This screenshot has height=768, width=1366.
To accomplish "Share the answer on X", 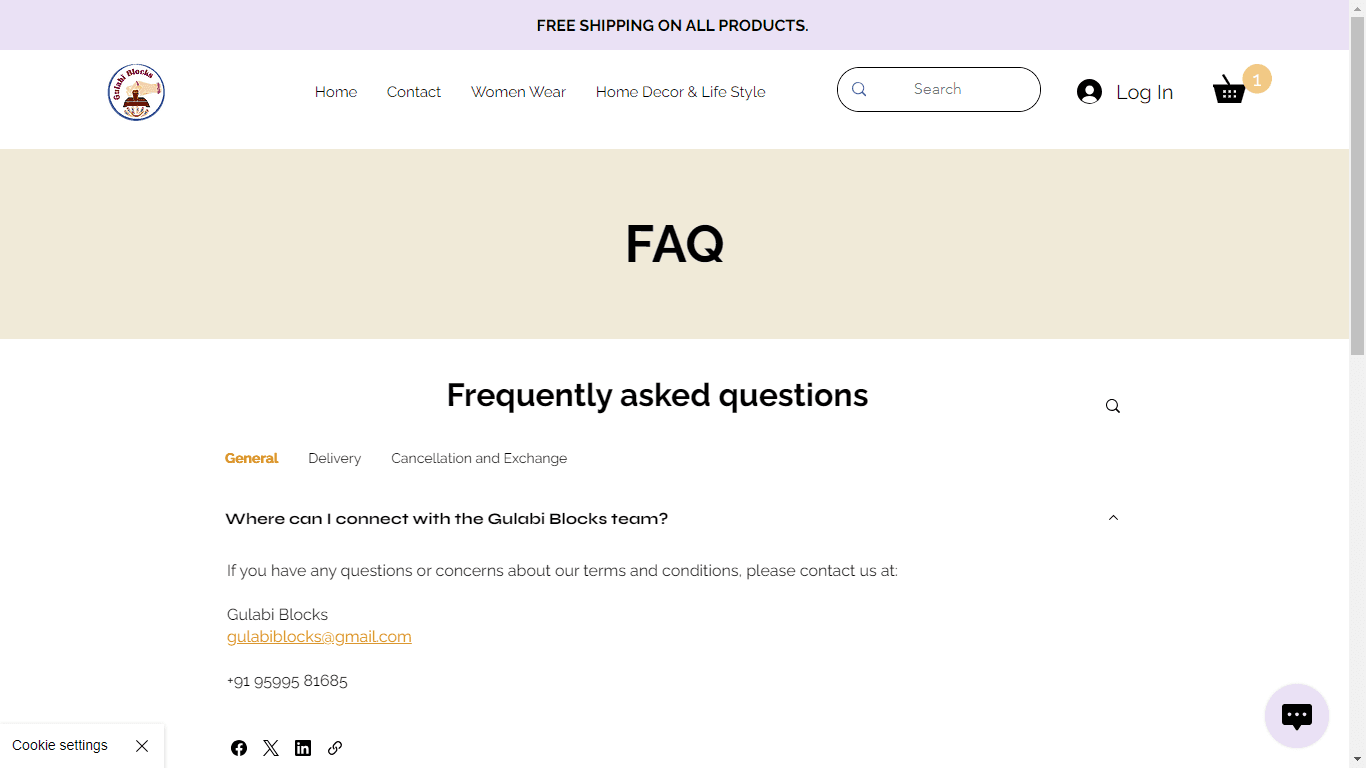I will pyautogui.click(x=271, y=748).
